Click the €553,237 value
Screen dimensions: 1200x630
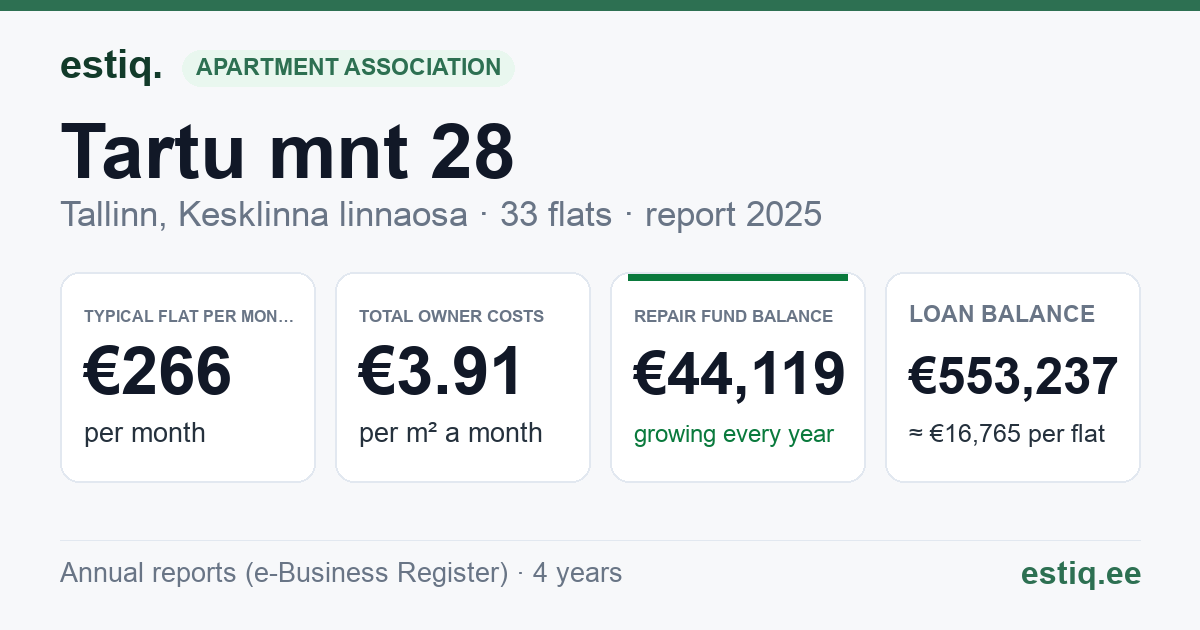coord(1013,377)
